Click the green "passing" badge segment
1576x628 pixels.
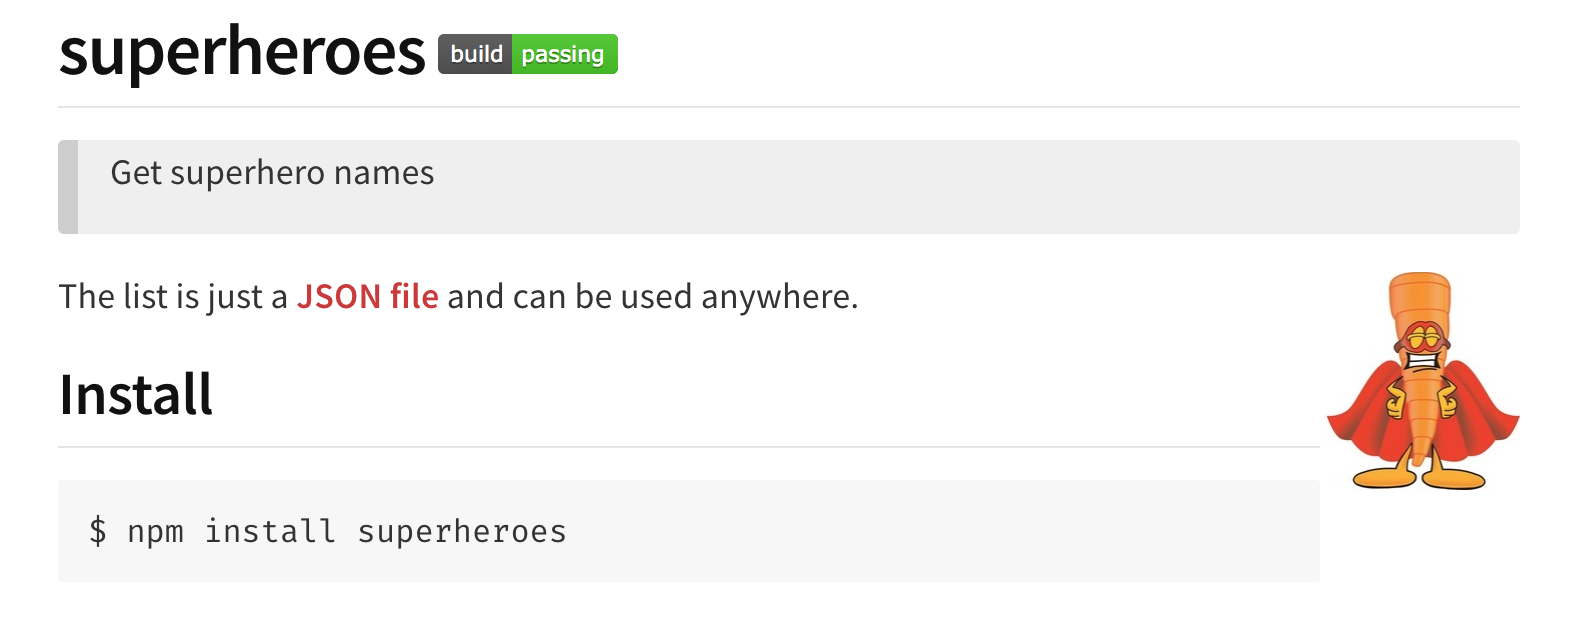click(x=565, y=54)
